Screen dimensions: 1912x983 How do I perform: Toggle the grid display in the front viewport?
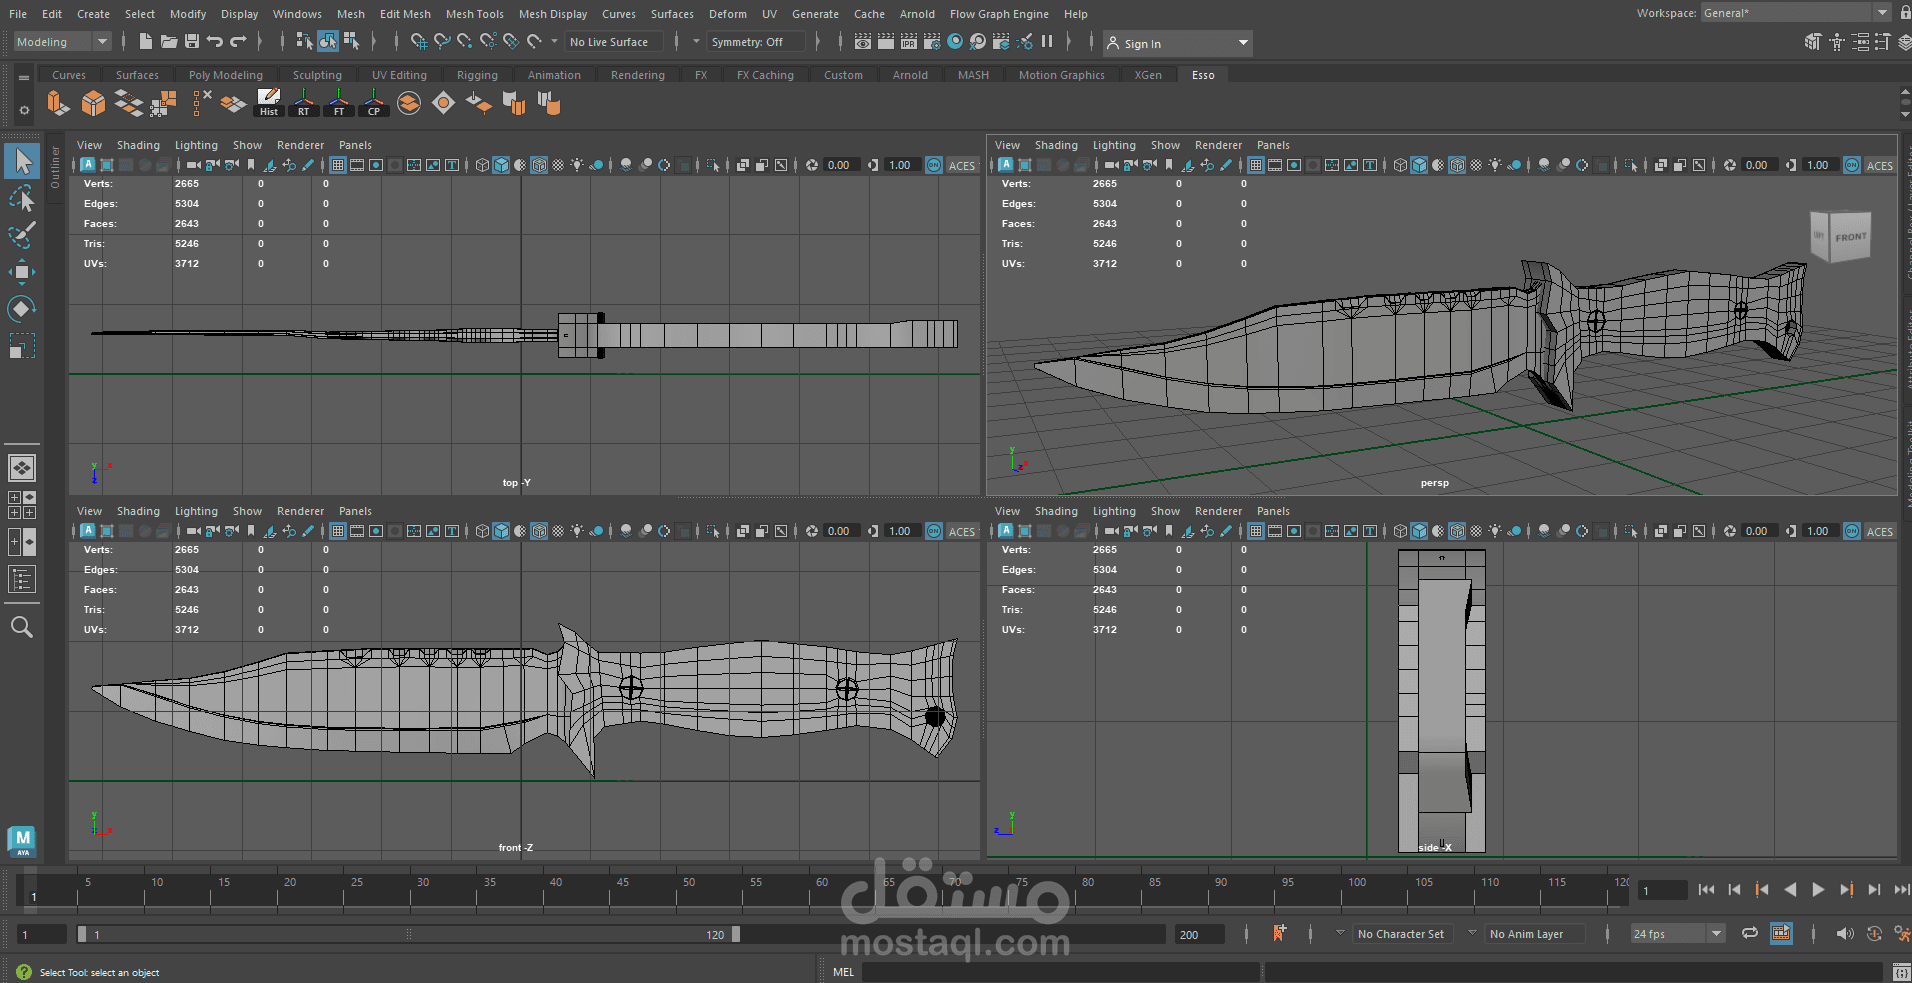click(337, 531)
